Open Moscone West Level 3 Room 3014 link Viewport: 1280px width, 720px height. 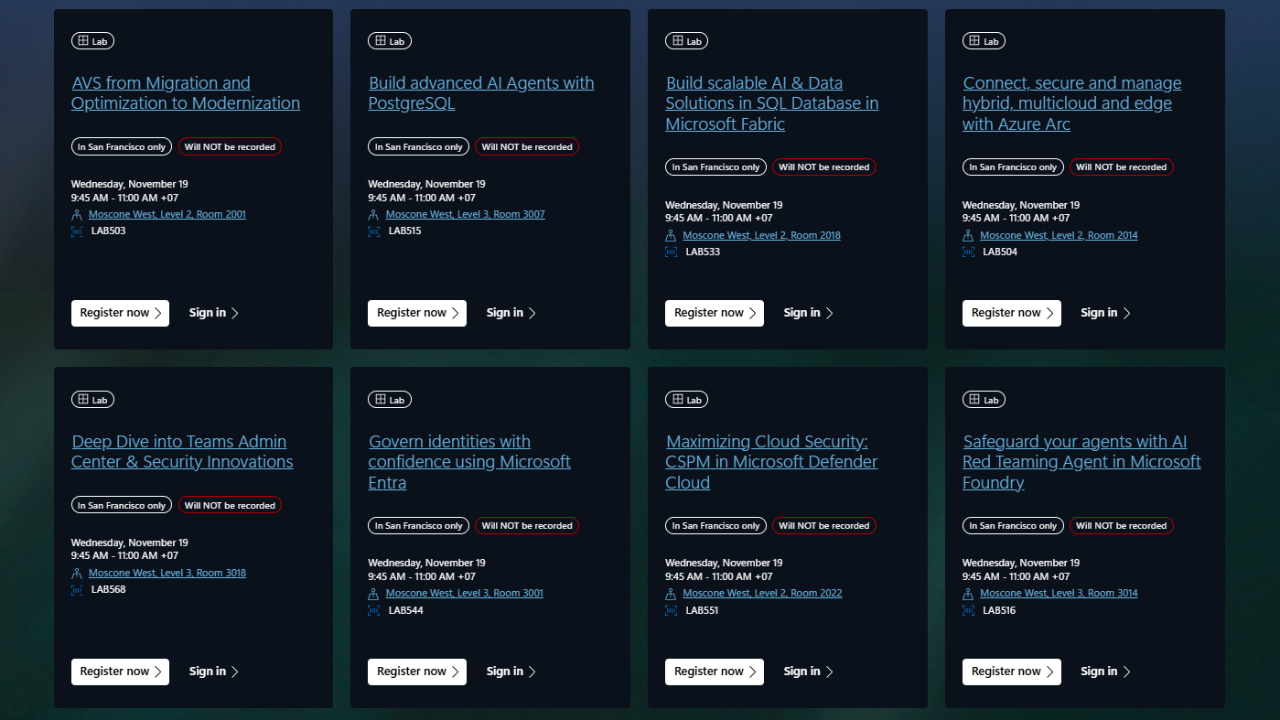pyautogui.click(x=1058, y=593)
